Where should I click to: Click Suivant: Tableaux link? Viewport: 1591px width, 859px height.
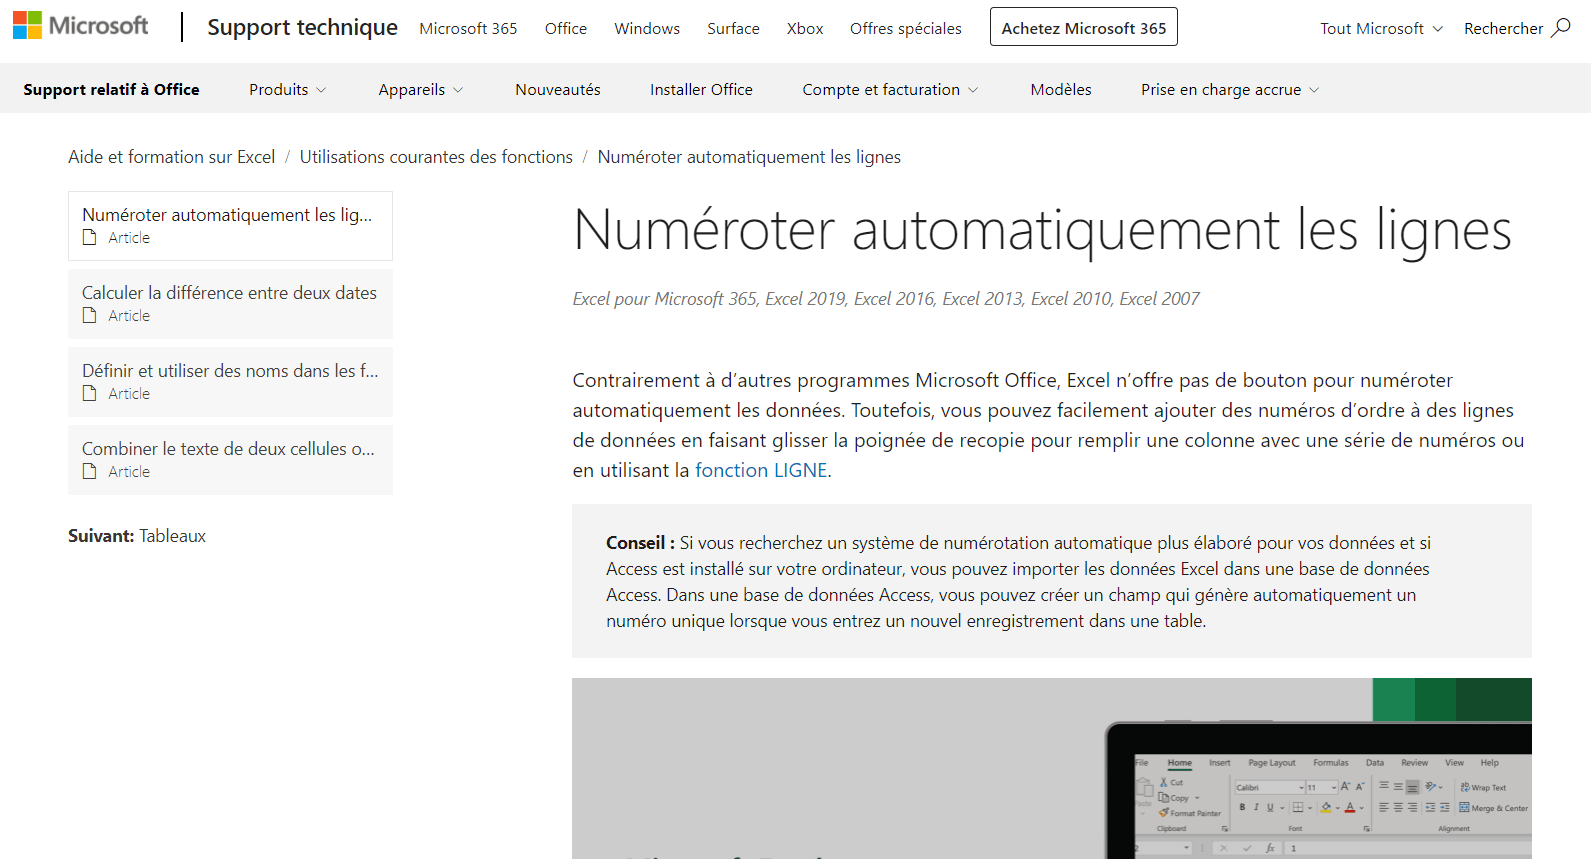point(137,536)
